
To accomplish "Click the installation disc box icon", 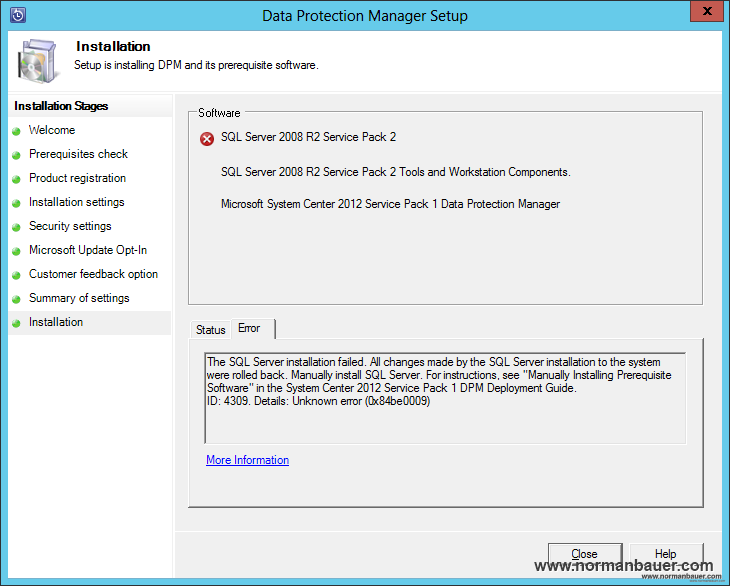I will [x=38, y=61].
